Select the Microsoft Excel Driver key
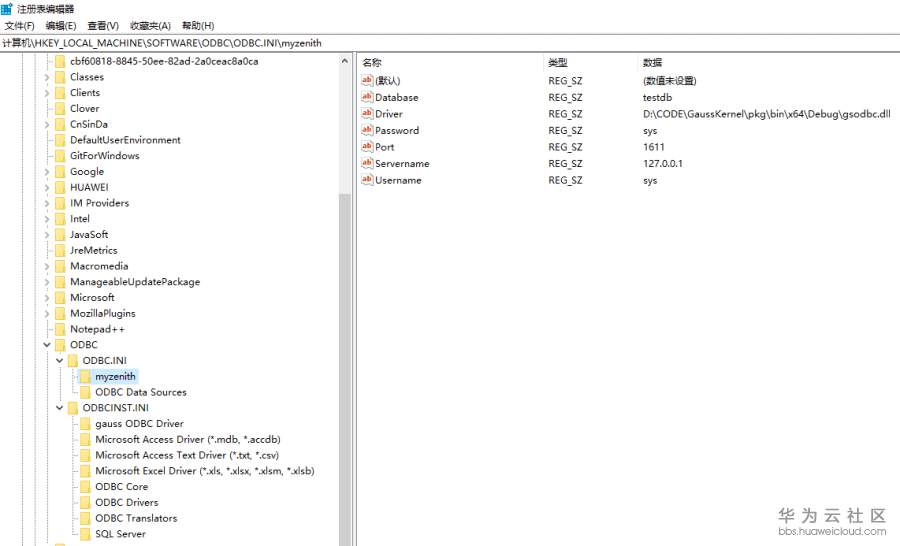Image resolution: width=900 pixels, height=546 pixels. coord(205,471)
